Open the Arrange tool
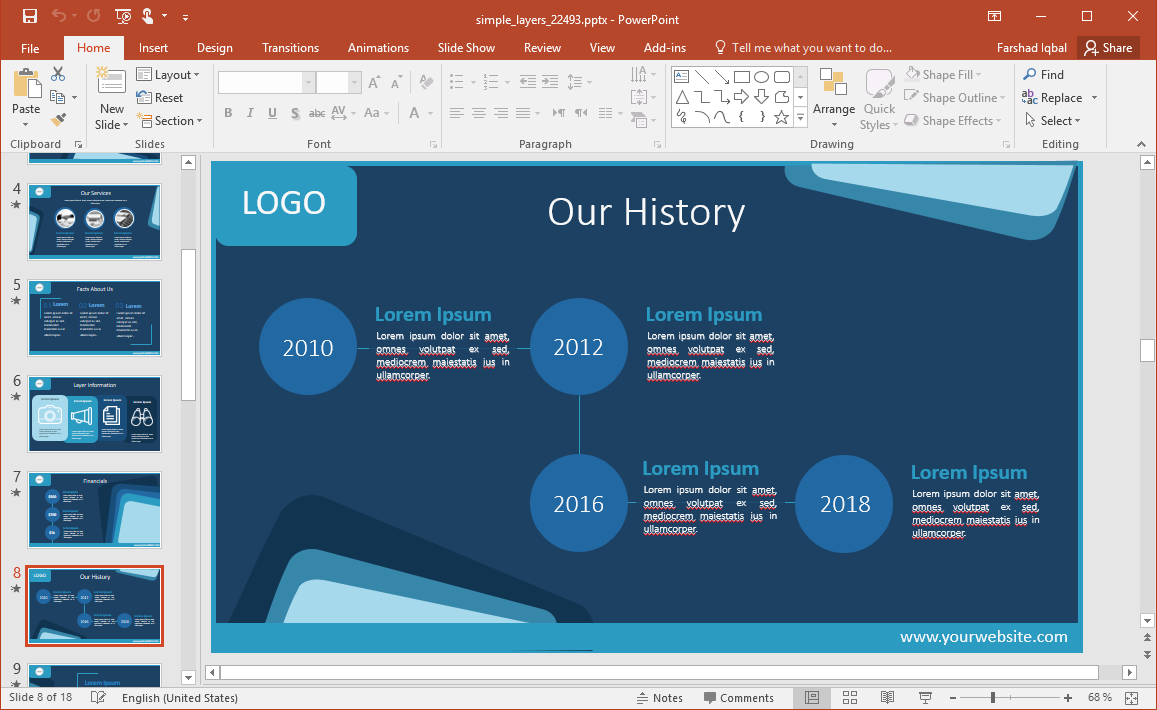Image resolution: width=1157 pixels, height=710 pixels. click(833, 98)
